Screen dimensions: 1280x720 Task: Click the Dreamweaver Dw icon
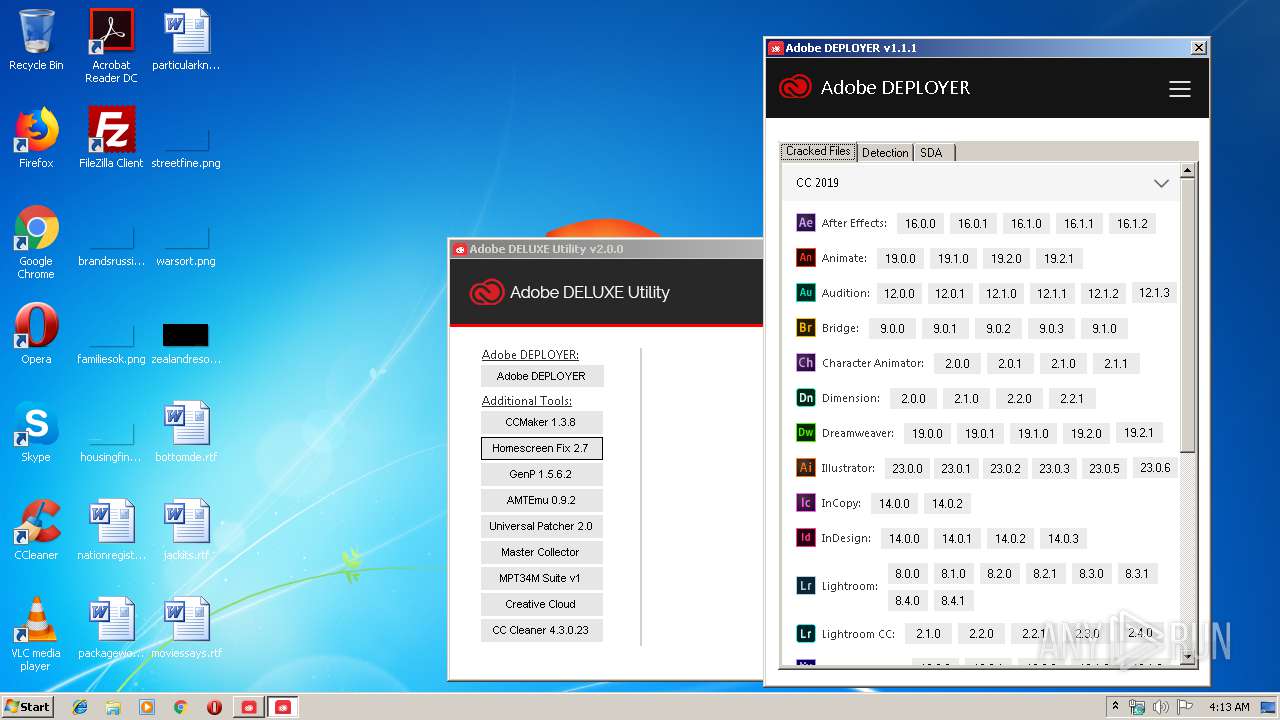pos(805,433)
